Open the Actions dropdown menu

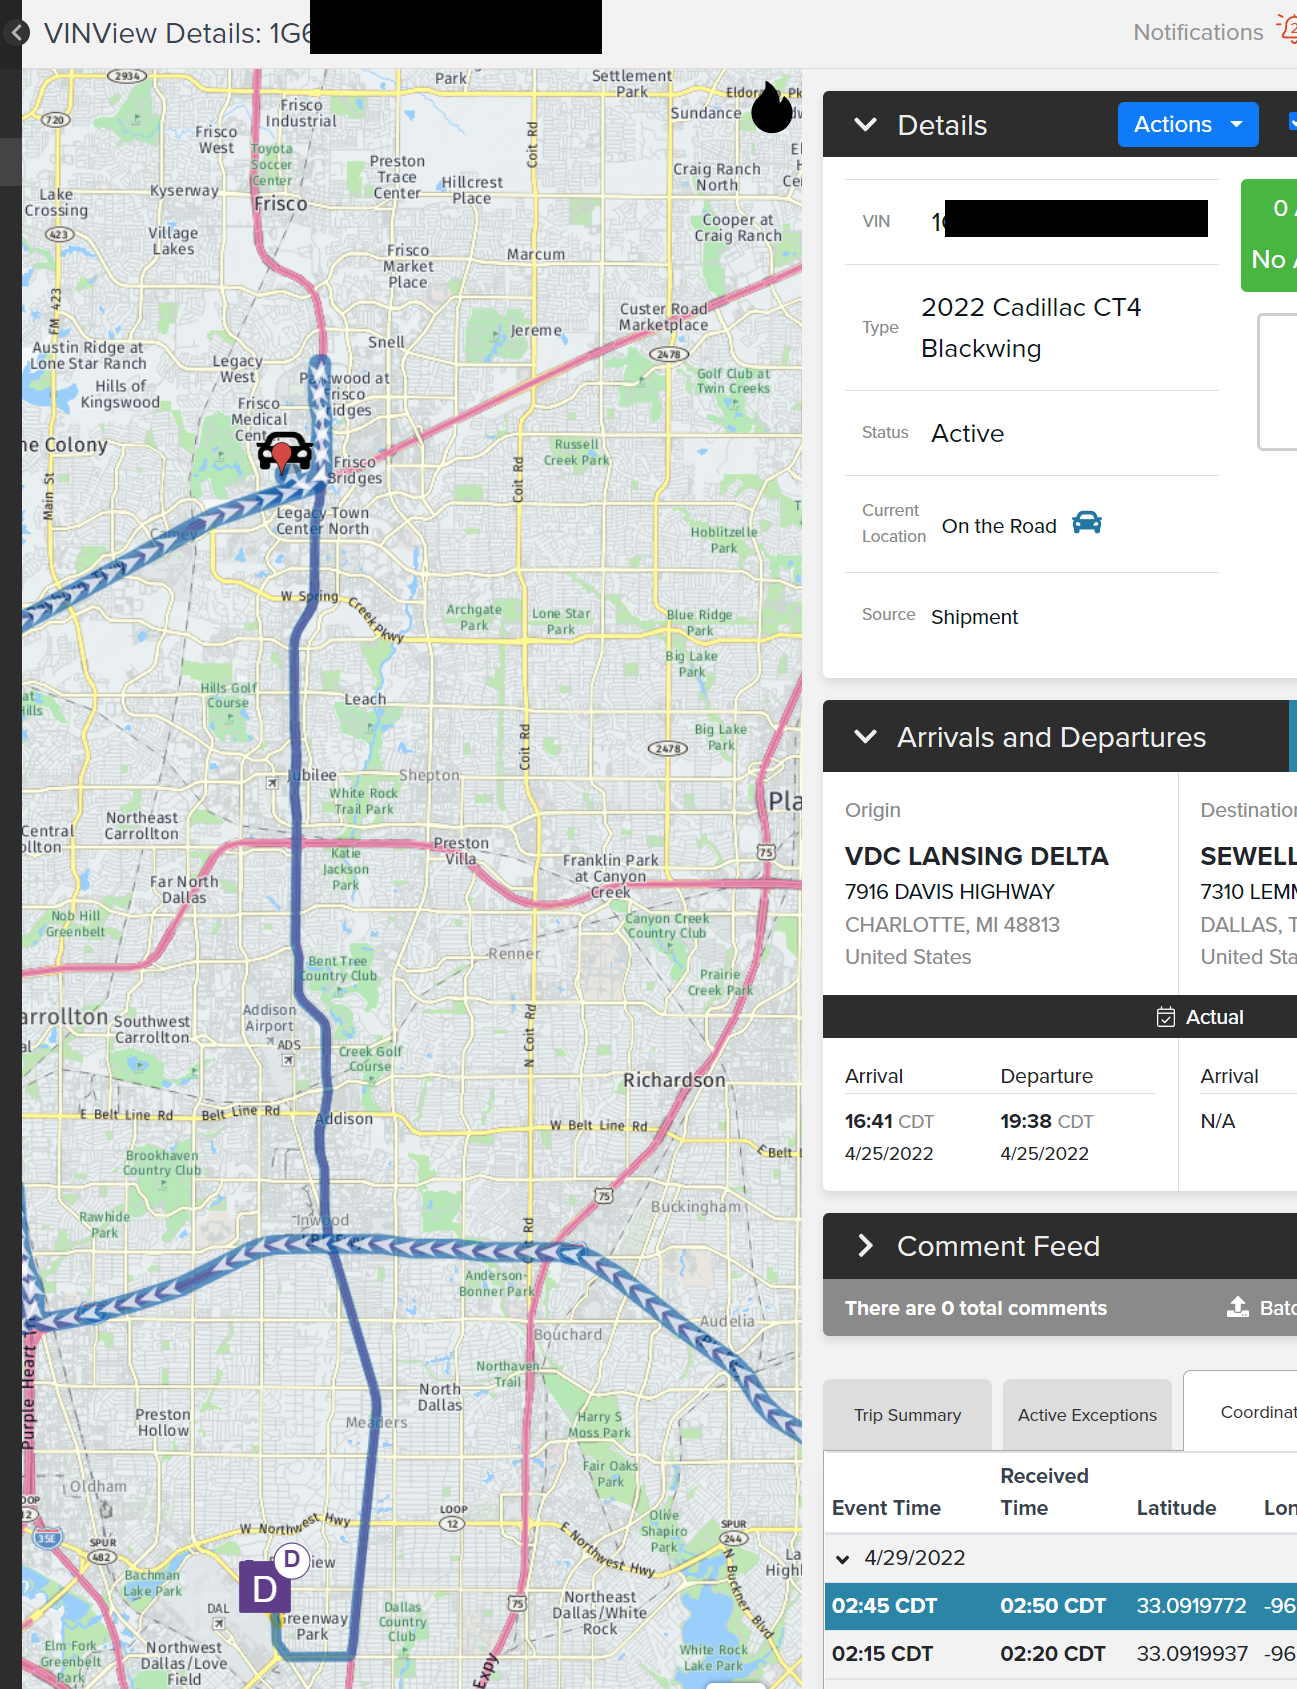(x=1187, y=125)
